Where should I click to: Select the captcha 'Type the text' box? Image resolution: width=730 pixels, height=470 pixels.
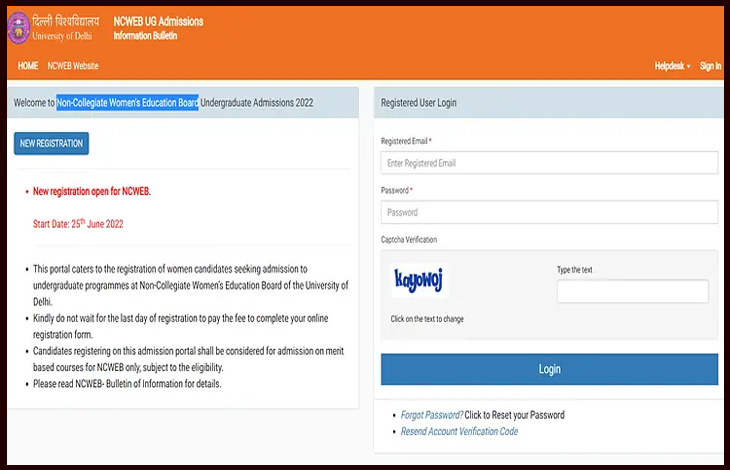point(632,291)
